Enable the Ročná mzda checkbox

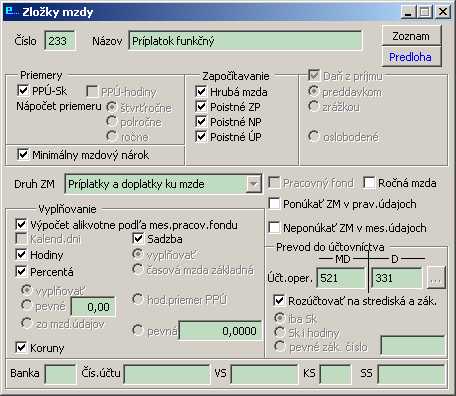[x=369, y=183]
